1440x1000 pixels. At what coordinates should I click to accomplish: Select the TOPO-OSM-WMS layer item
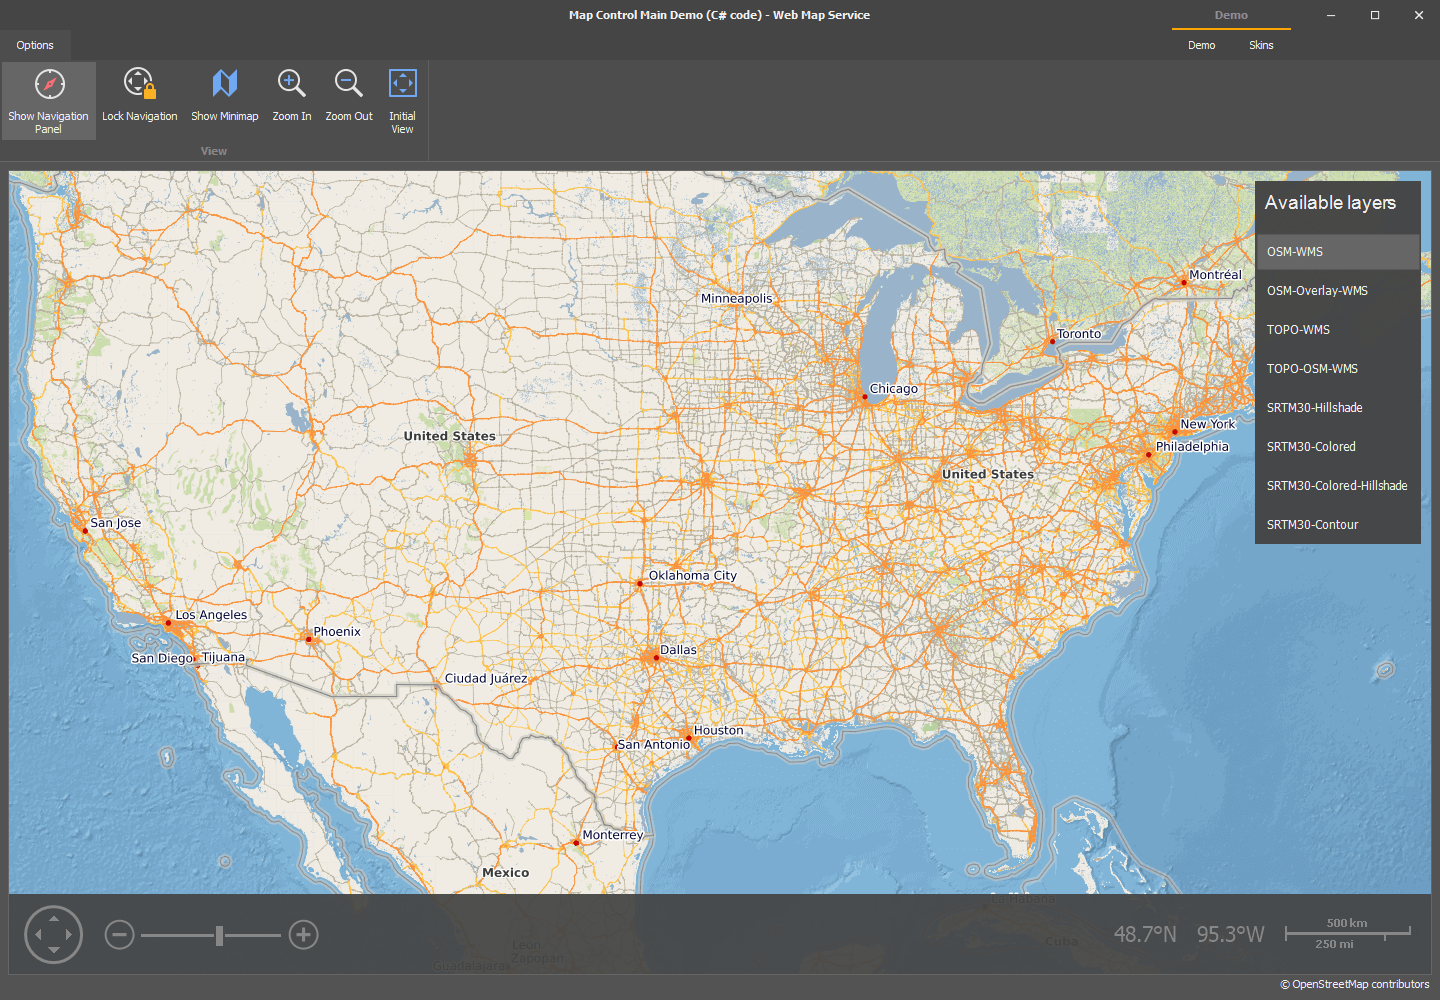point(1311,368)
